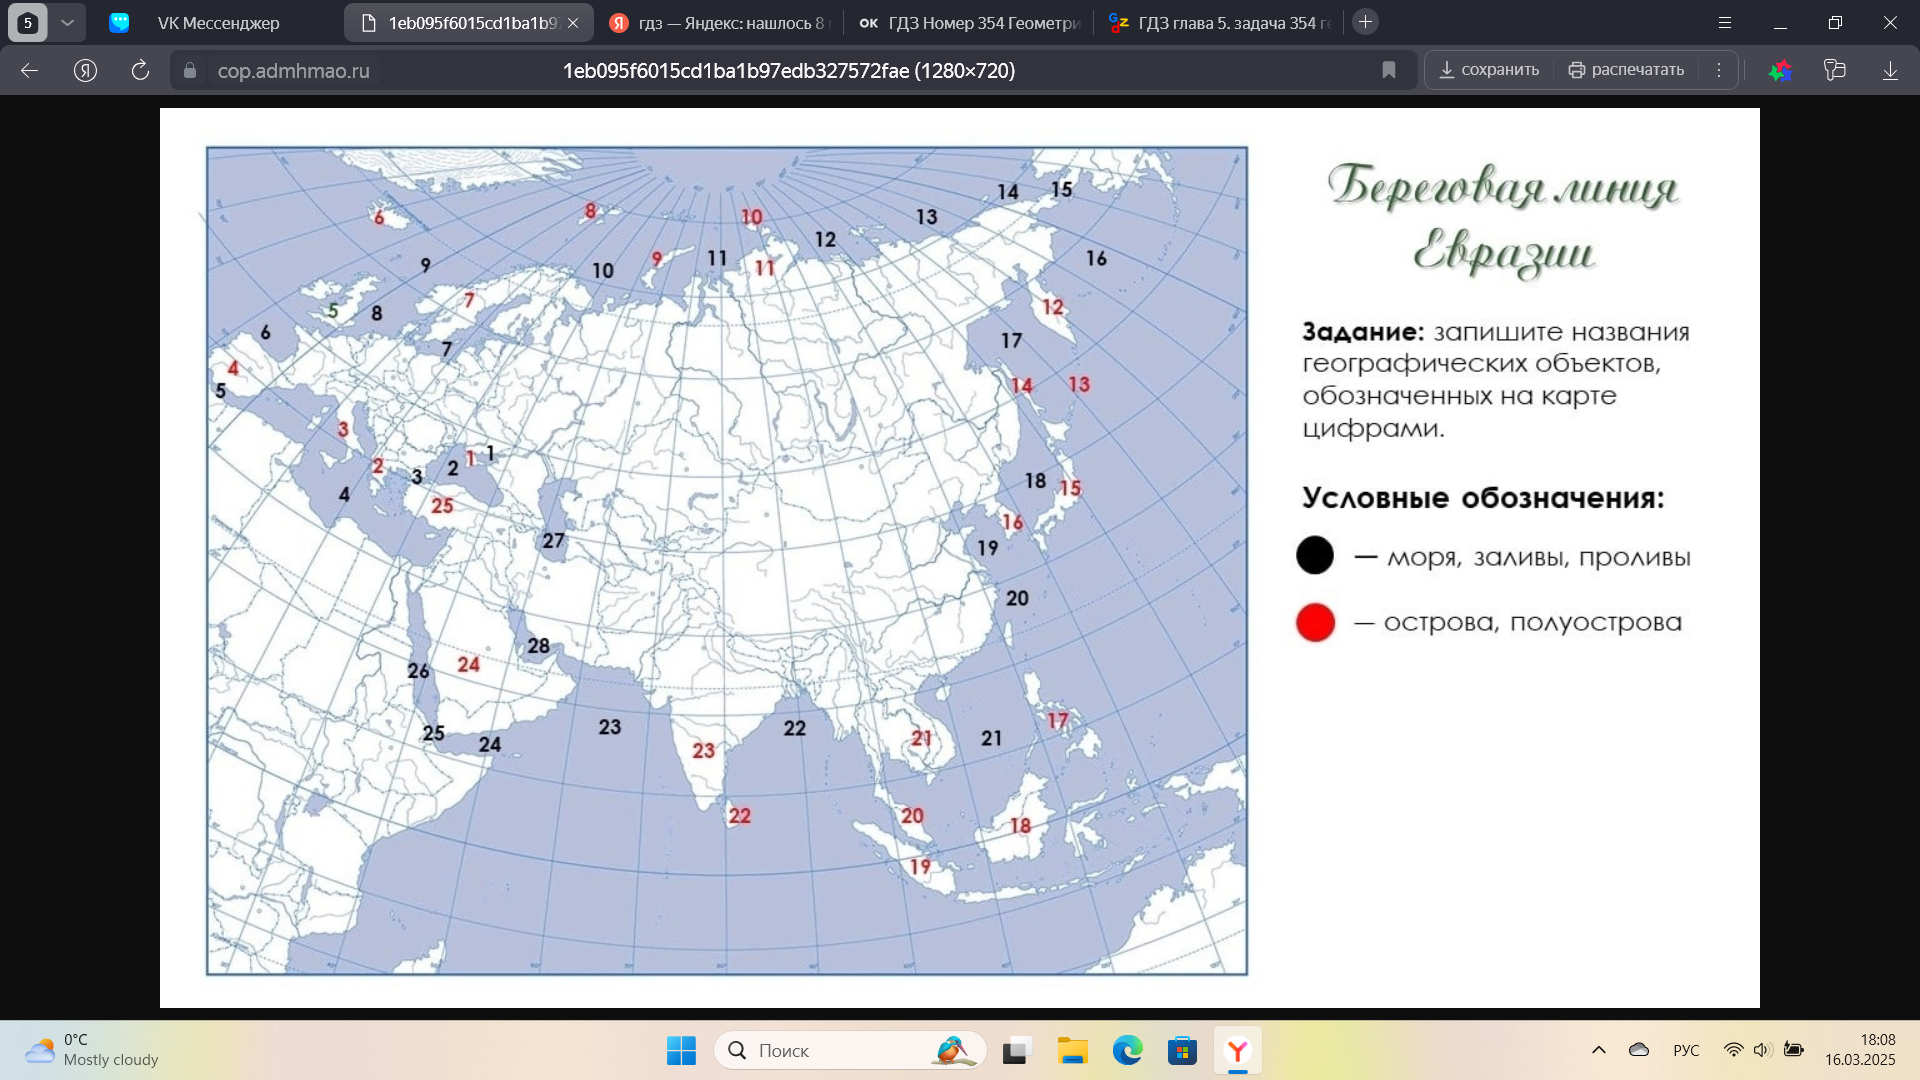
Task: Expand the tab list dropdown chevron
Action: [x=67, y=22]
